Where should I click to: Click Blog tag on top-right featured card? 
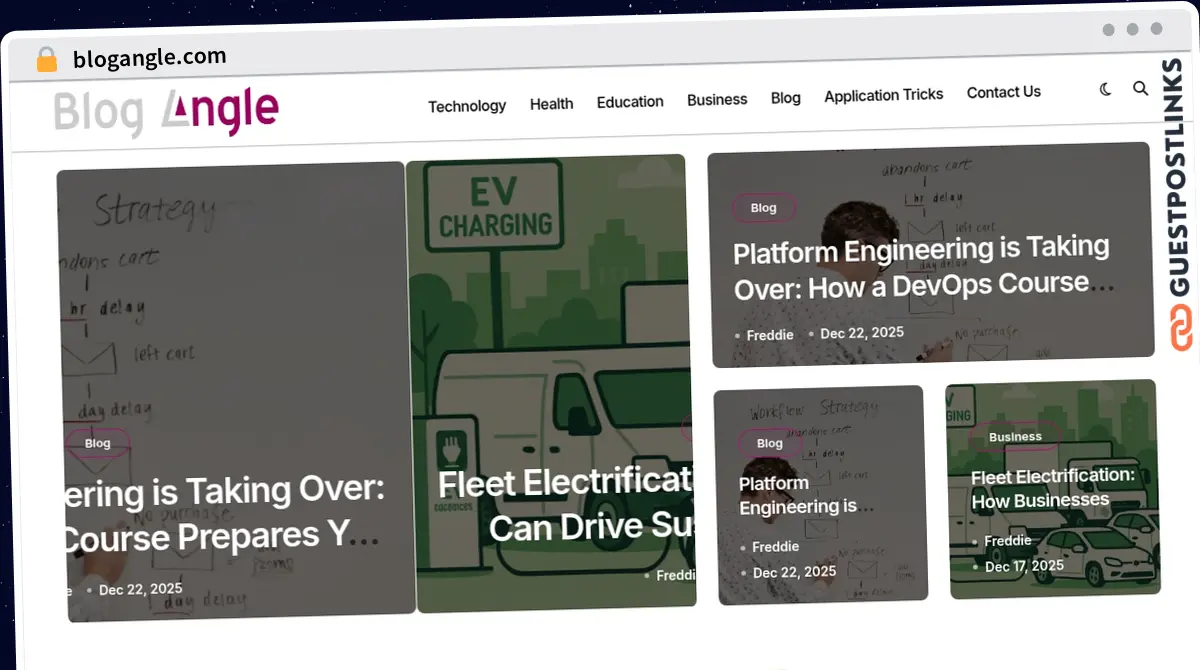pos(763,208)
